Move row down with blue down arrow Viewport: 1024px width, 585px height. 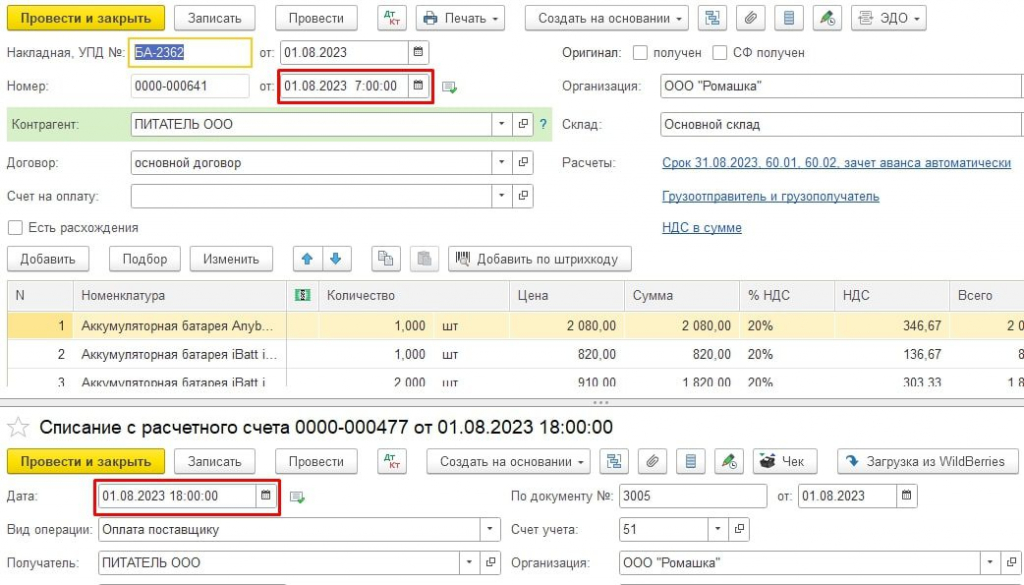pos(336,259)
